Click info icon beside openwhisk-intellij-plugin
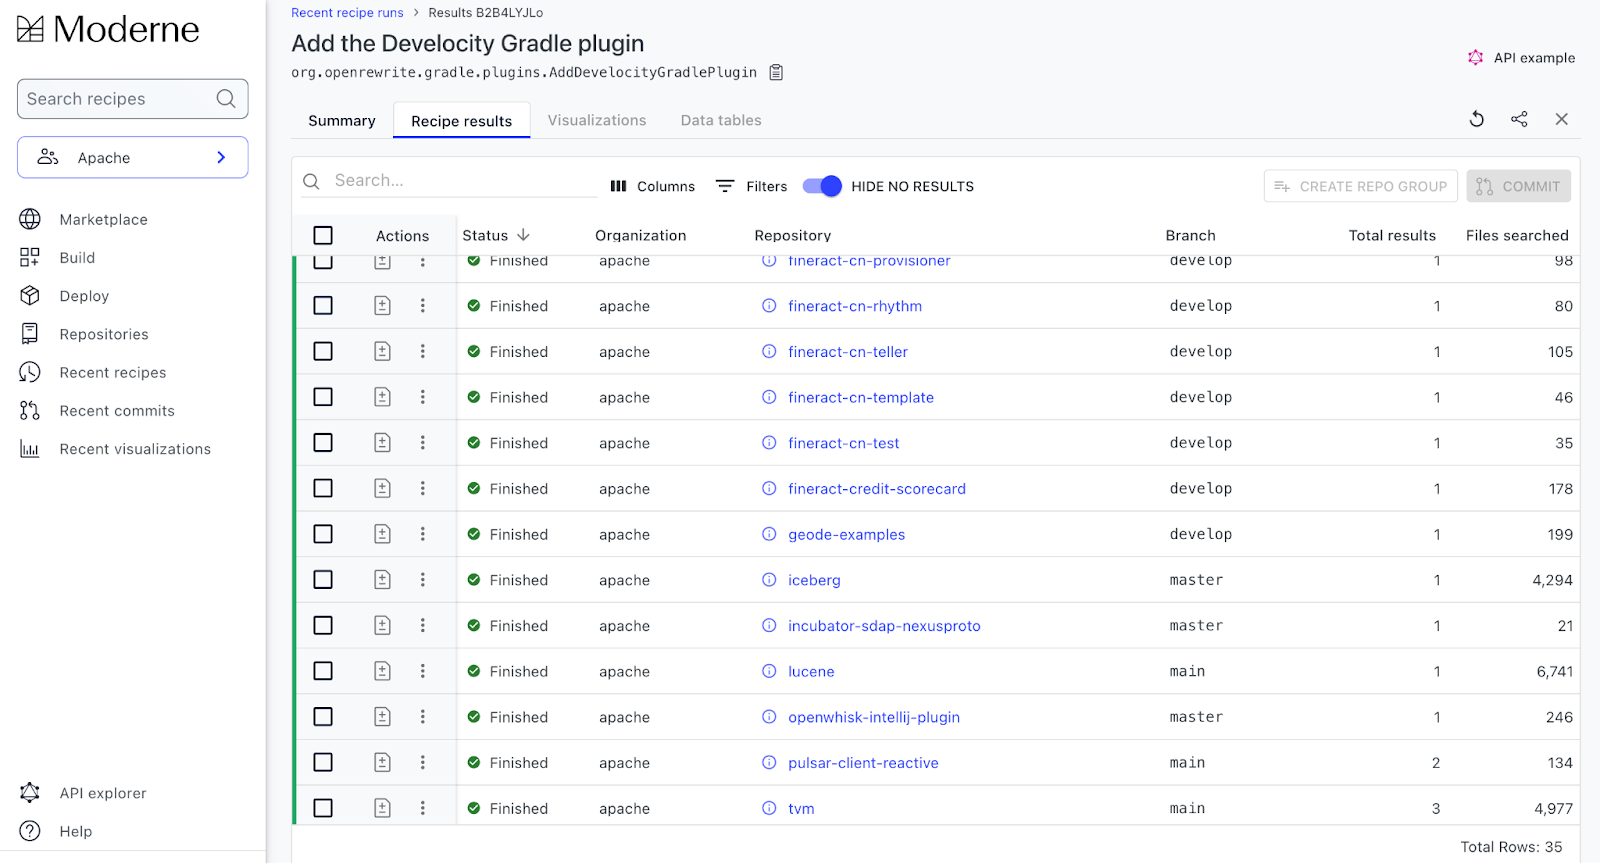Viewport: 1600px width, 864px height. click(x=769, y=717)
